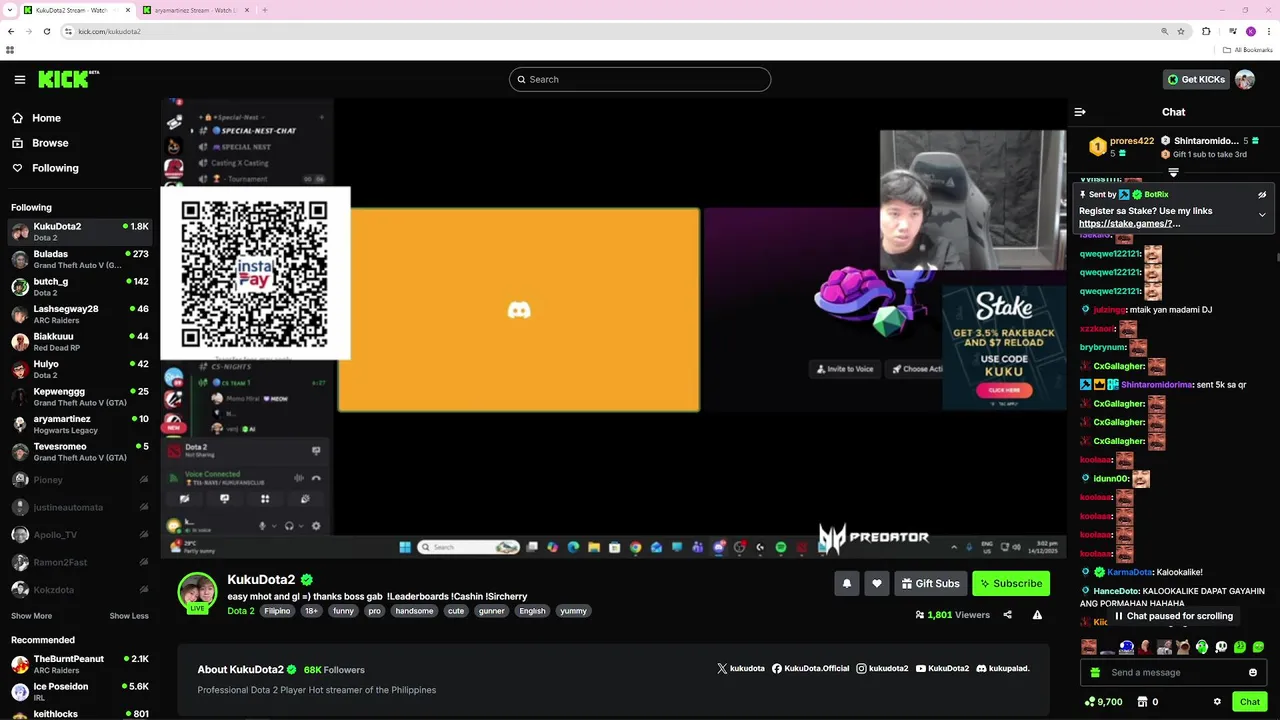1280x720 pixels.
Task: Open a new browser tab
Action: coord(264,10)
